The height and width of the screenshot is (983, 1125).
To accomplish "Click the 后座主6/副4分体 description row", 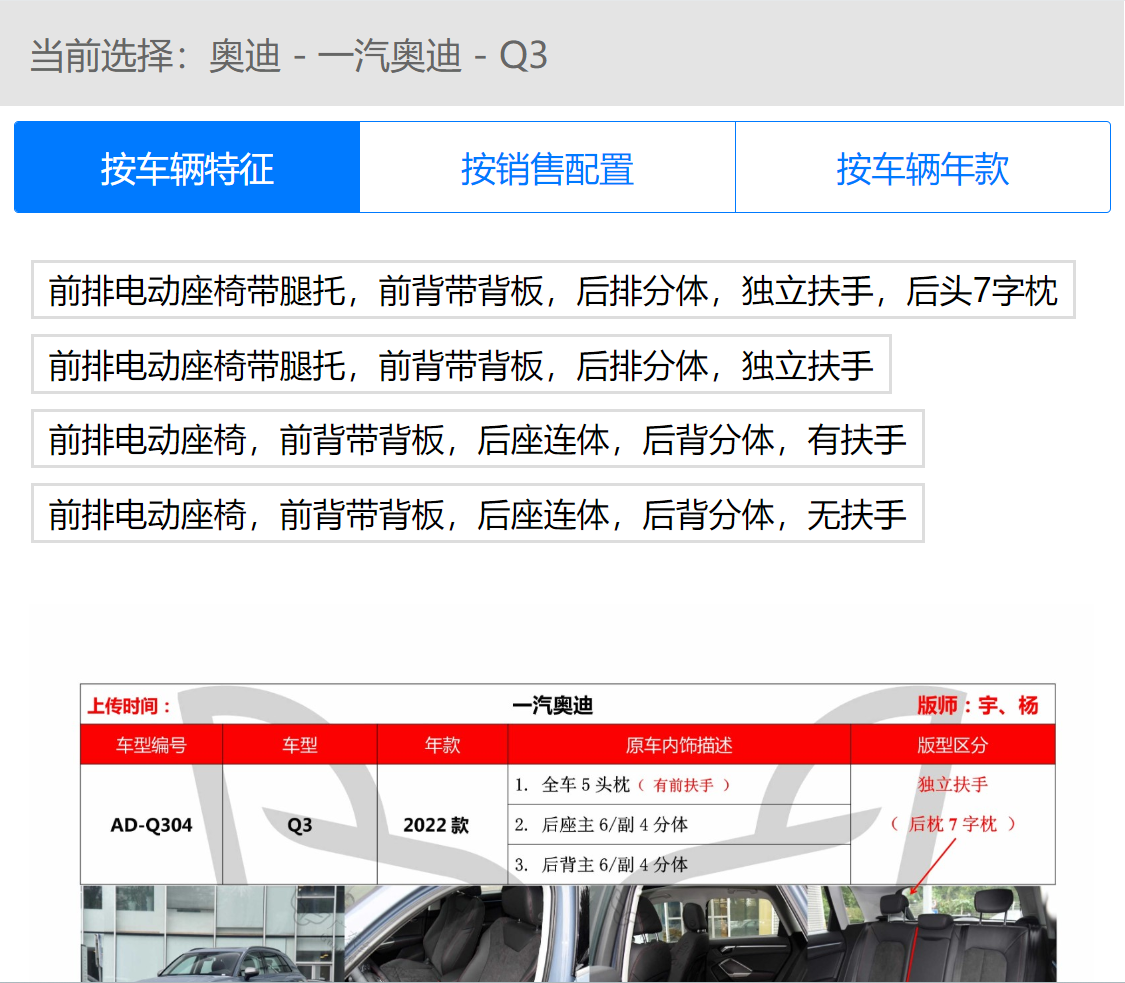I will [679, 824].
